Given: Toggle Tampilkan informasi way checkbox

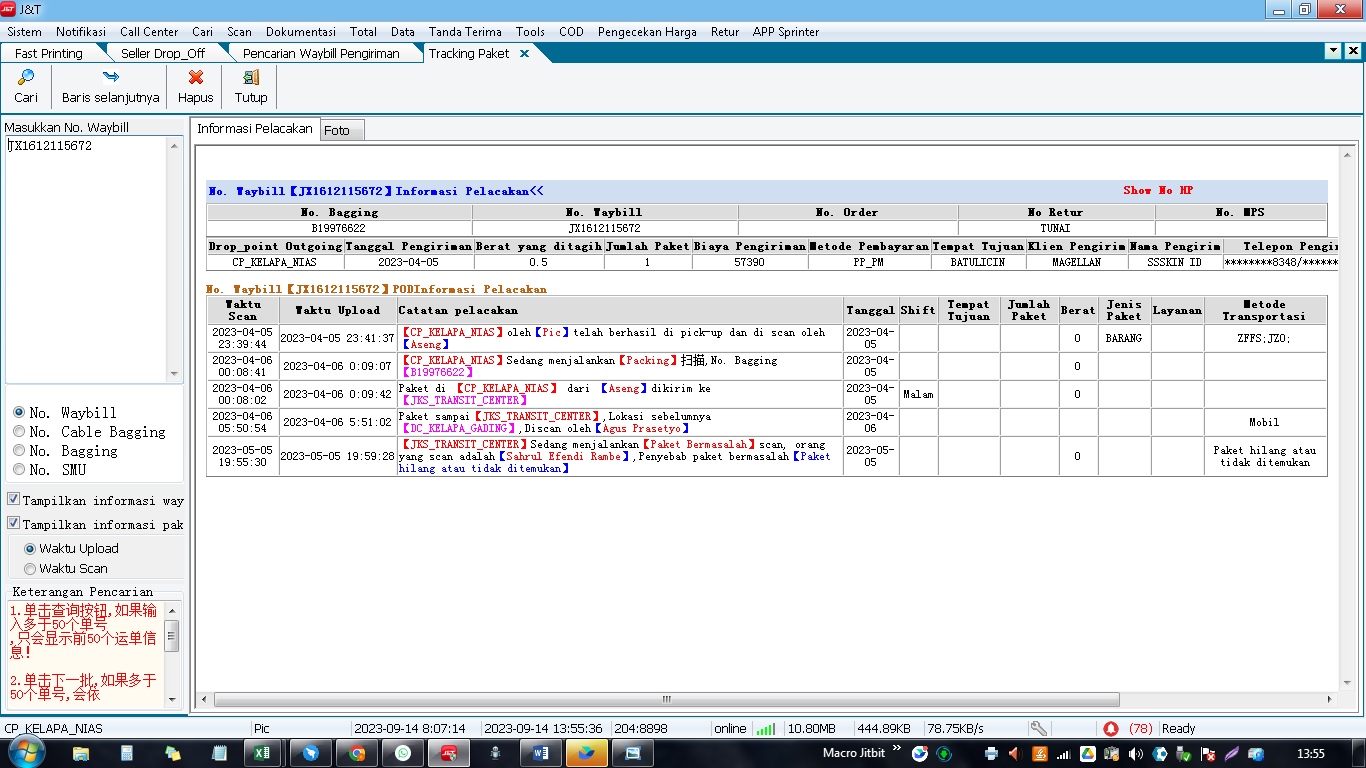Looking at the screenshot, I should coord(14,499).
